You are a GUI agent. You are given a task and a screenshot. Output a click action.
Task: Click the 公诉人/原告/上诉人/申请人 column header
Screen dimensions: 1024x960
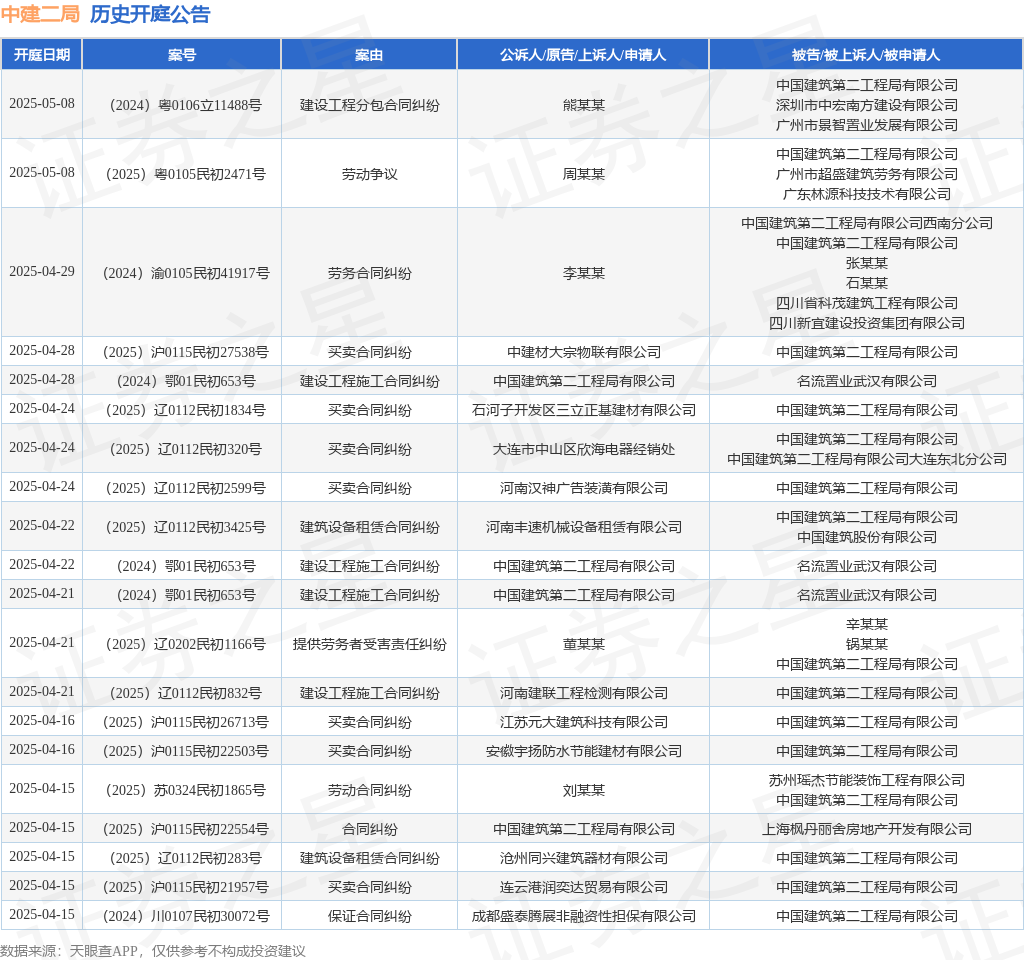click(583, 55)
